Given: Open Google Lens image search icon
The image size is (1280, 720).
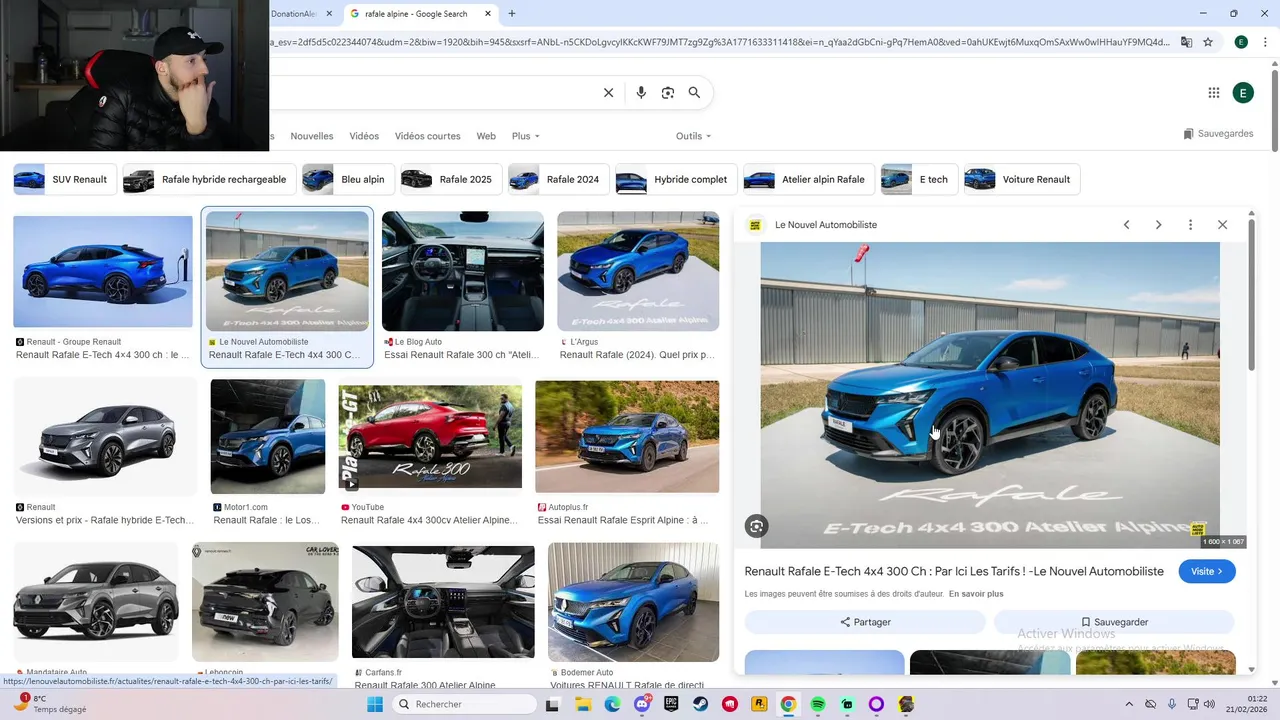Looking at the screenshot, I should (x=668, y=93).
